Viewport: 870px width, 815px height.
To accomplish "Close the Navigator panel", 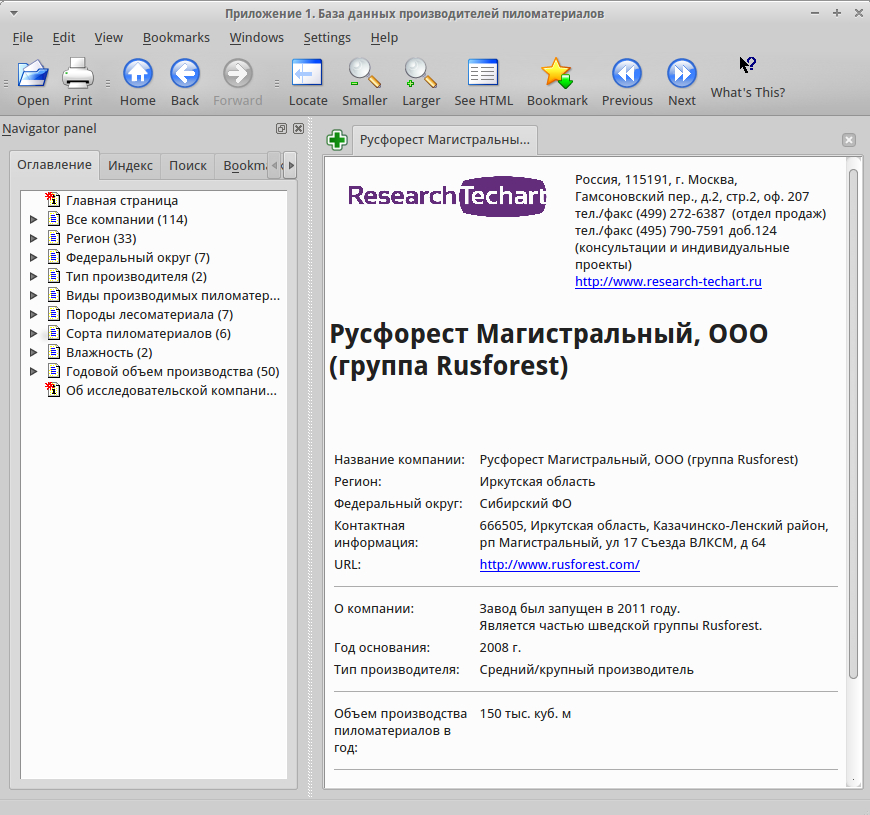I will click(x=298, y=129).
